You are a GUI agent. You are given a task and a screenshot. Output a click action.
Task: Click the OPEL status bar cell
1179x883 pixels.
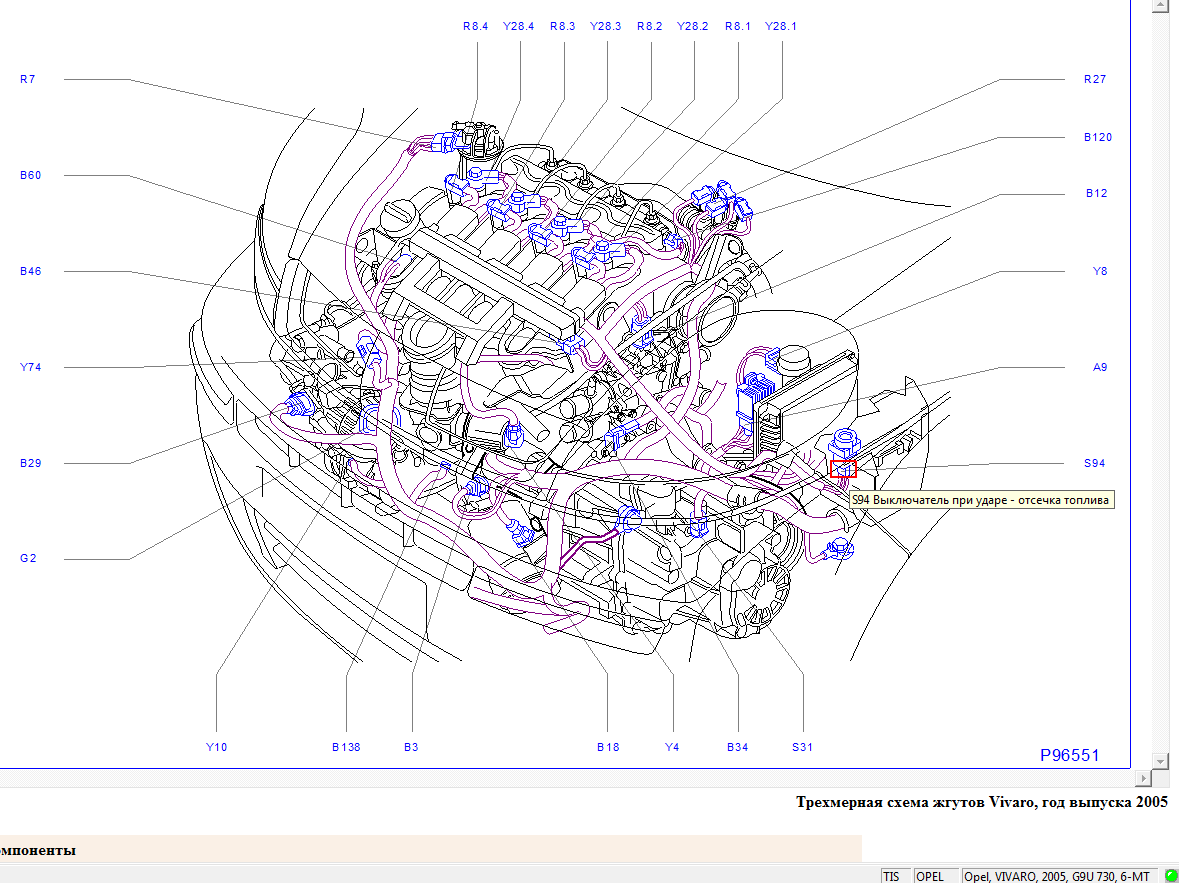coord(935,876)
